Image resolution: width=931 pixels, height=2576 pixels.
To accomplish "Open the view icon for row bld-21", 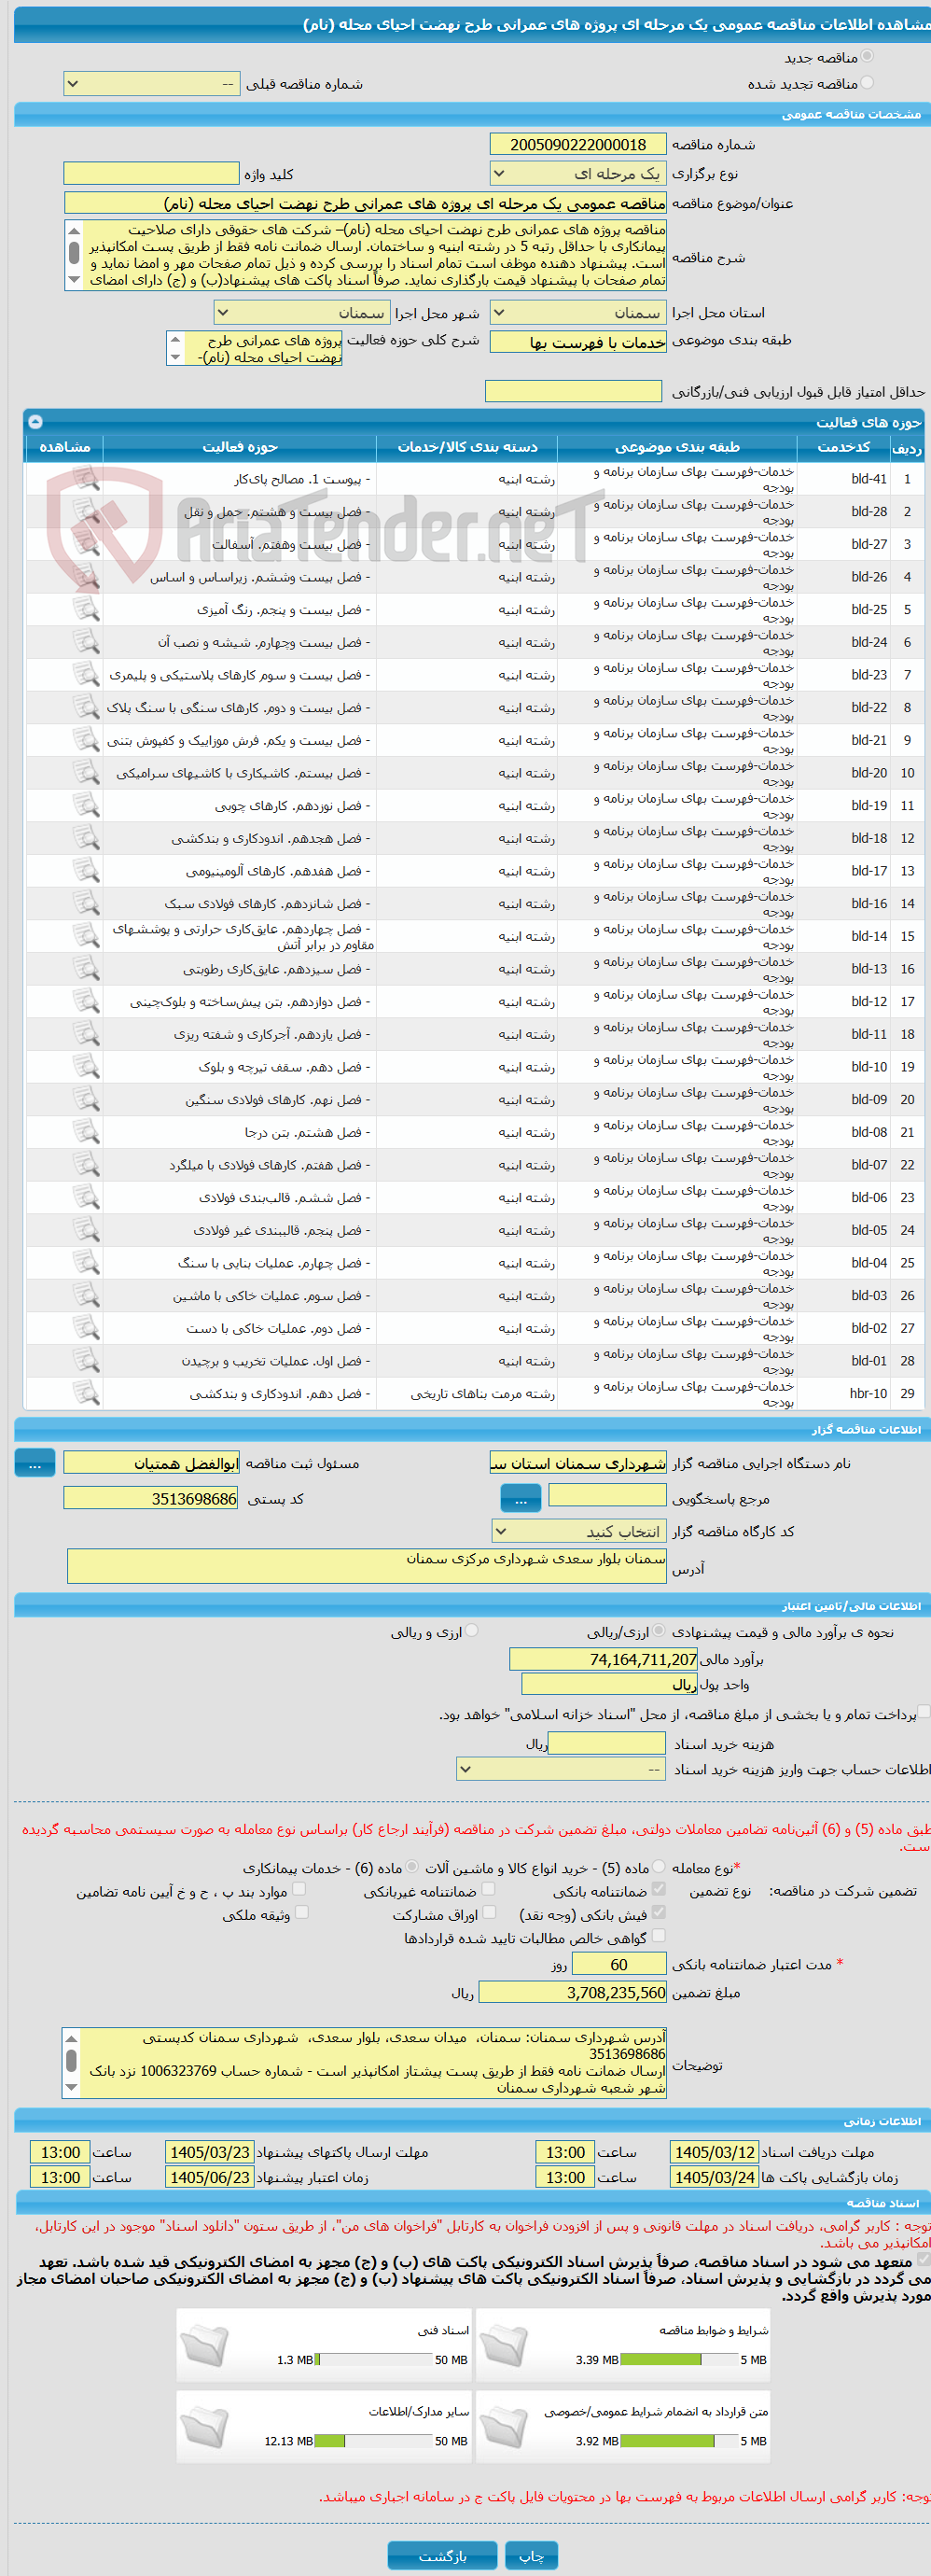I will [x=87, y=739].
